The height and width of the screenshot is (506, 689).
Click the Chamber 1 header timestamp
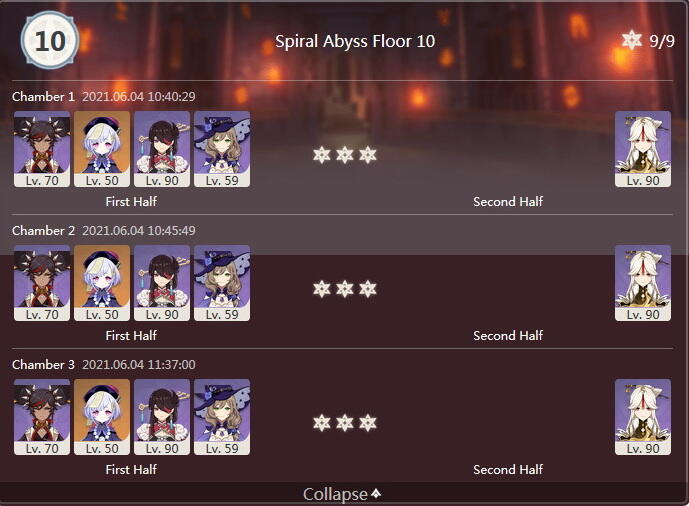[138, 97]
